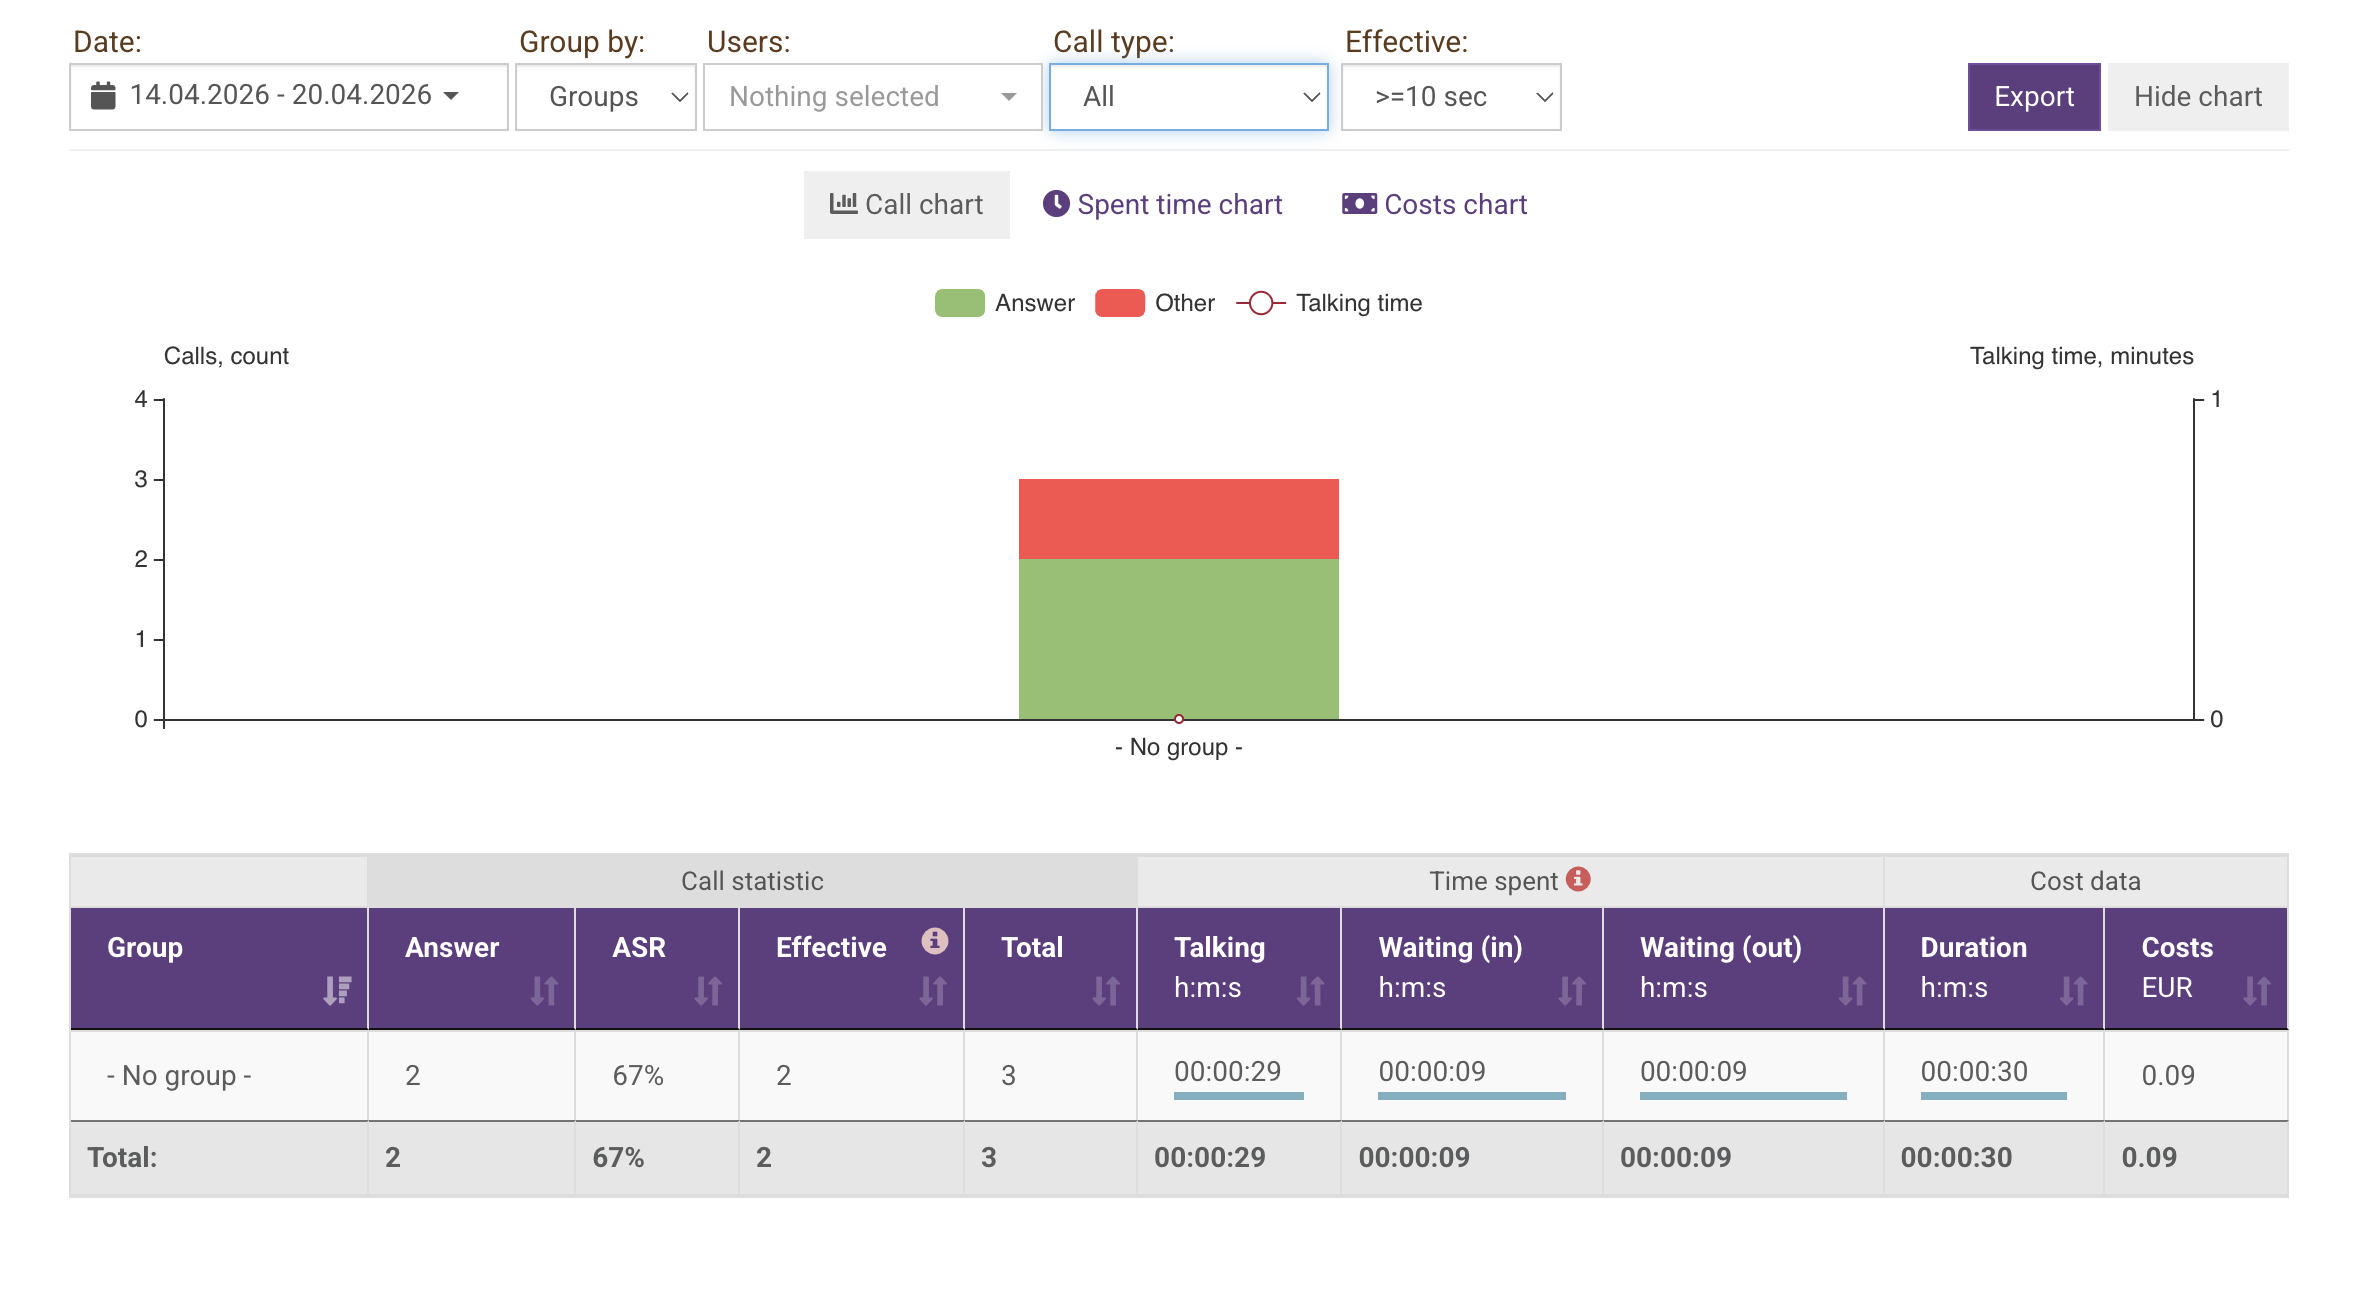This screenshot has width=2364, height=1294.
Task: Sort table by Waiting (in) icon
Action: click(x=1572, y=991)
